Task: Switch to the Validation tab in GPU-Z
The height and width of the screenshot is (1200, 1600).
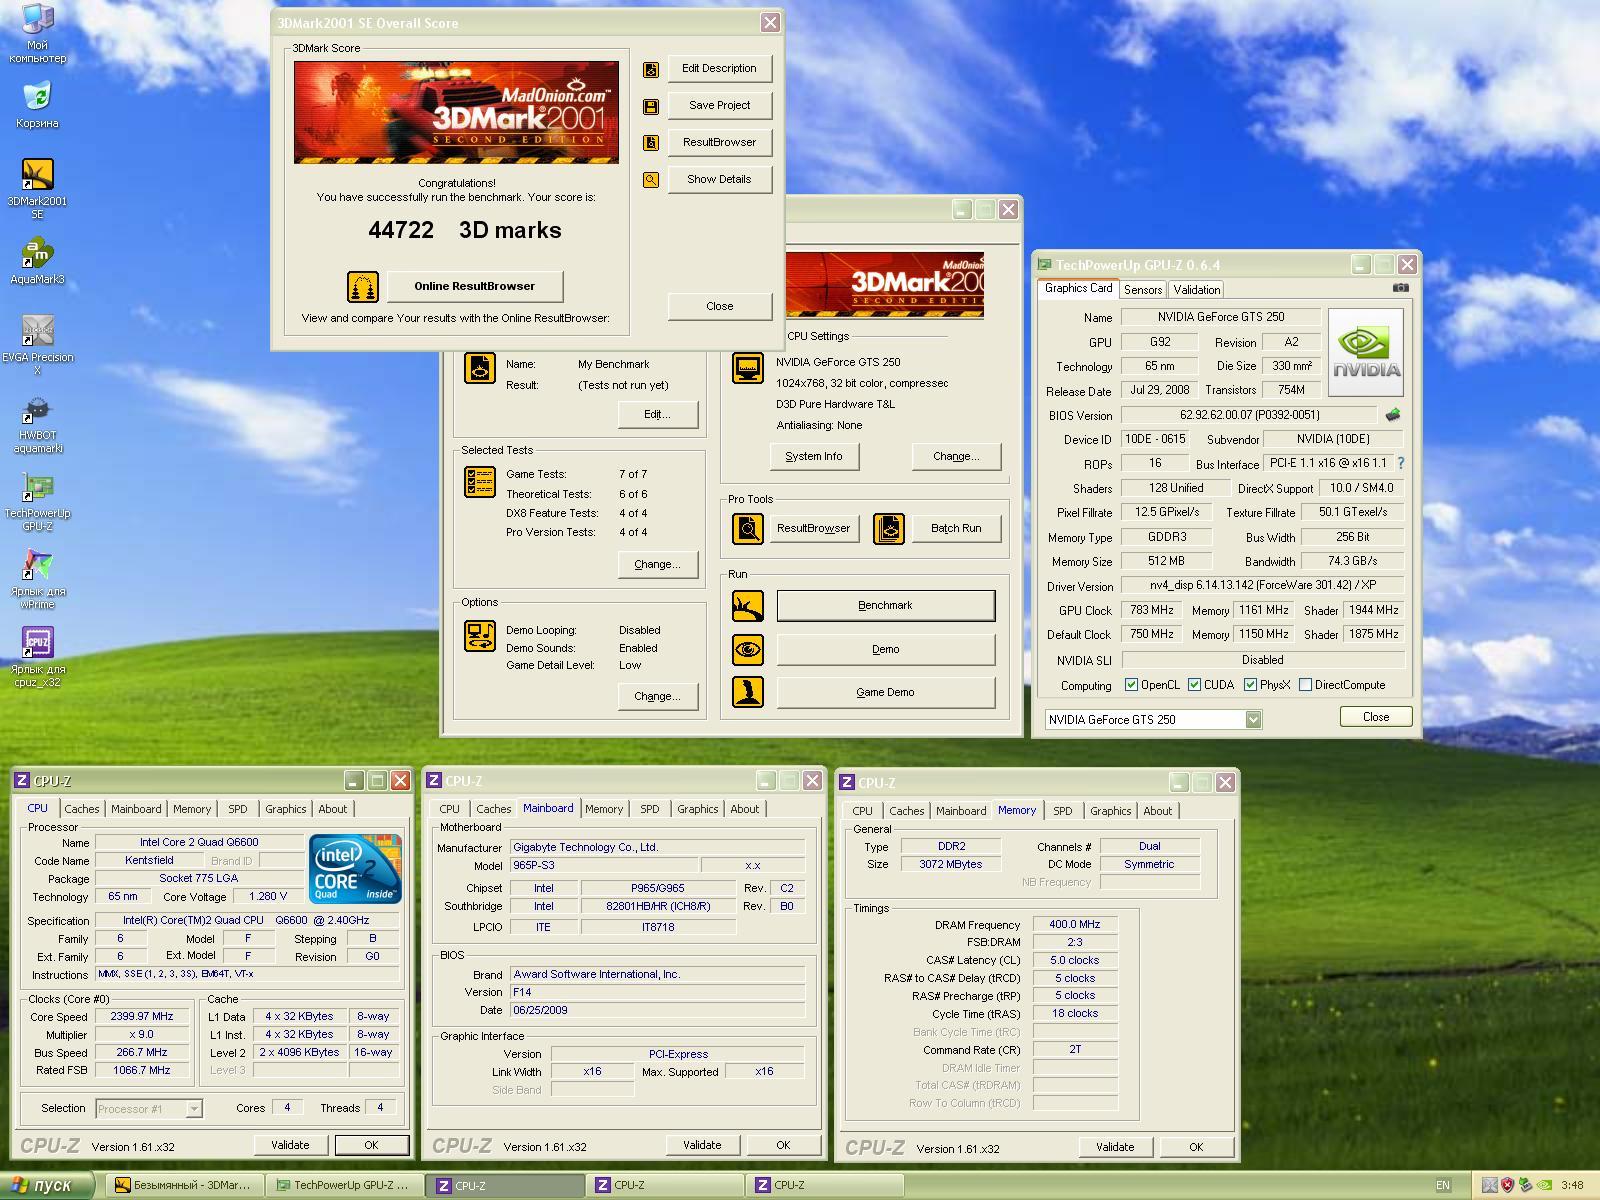Action: pos(1196,289)
